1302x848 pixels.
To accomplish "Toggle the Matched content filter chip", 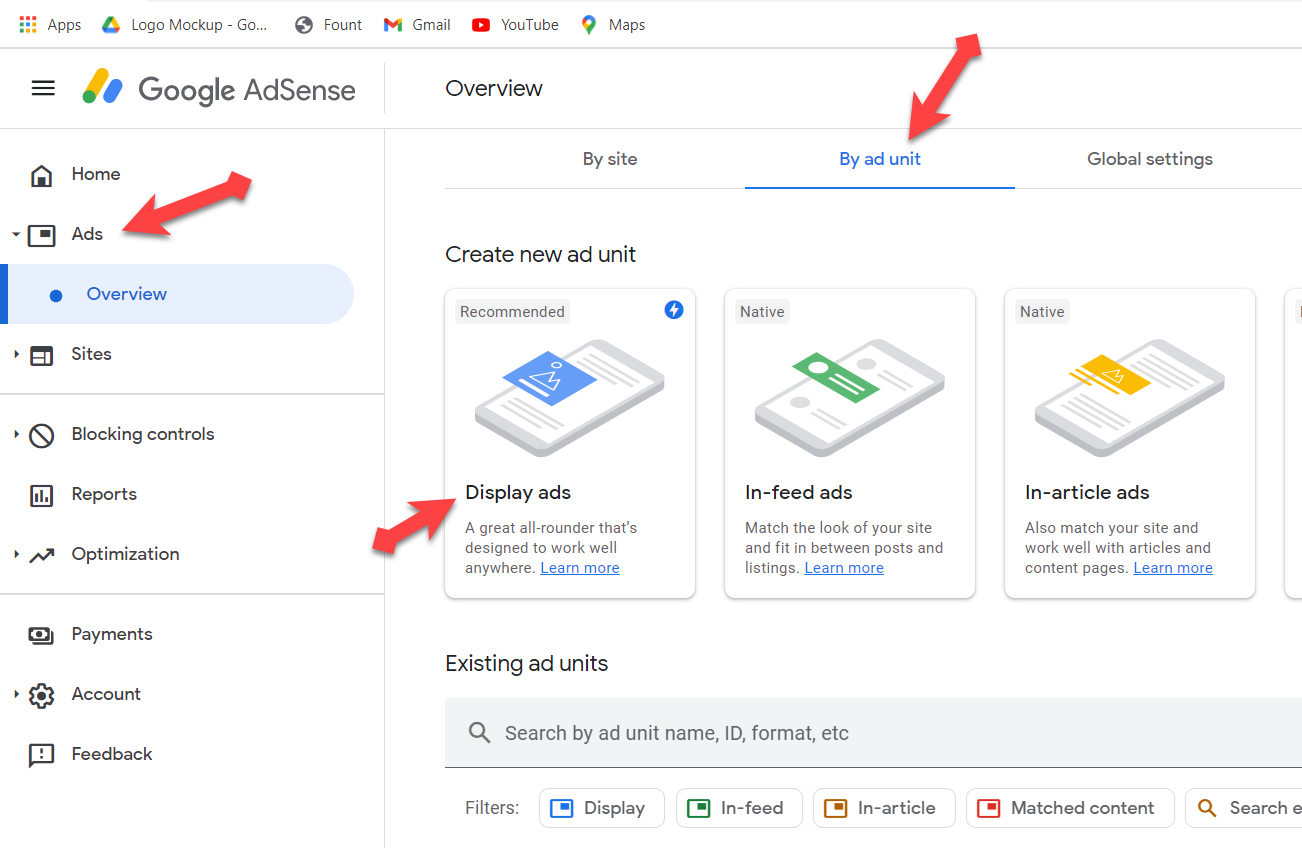I will coord(1069,808).
